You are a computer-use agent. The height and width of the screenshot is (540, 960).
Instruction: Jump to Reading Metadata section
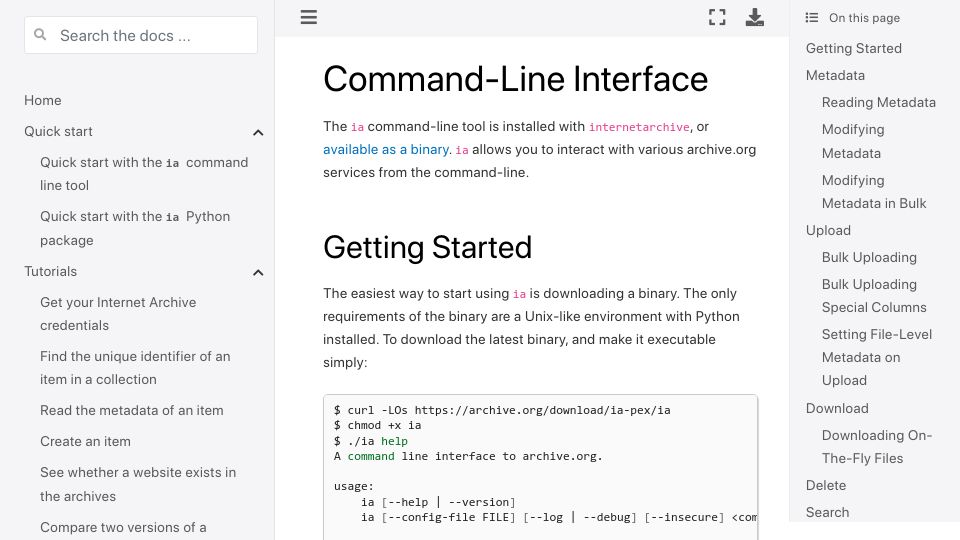[x=879, y=102]
